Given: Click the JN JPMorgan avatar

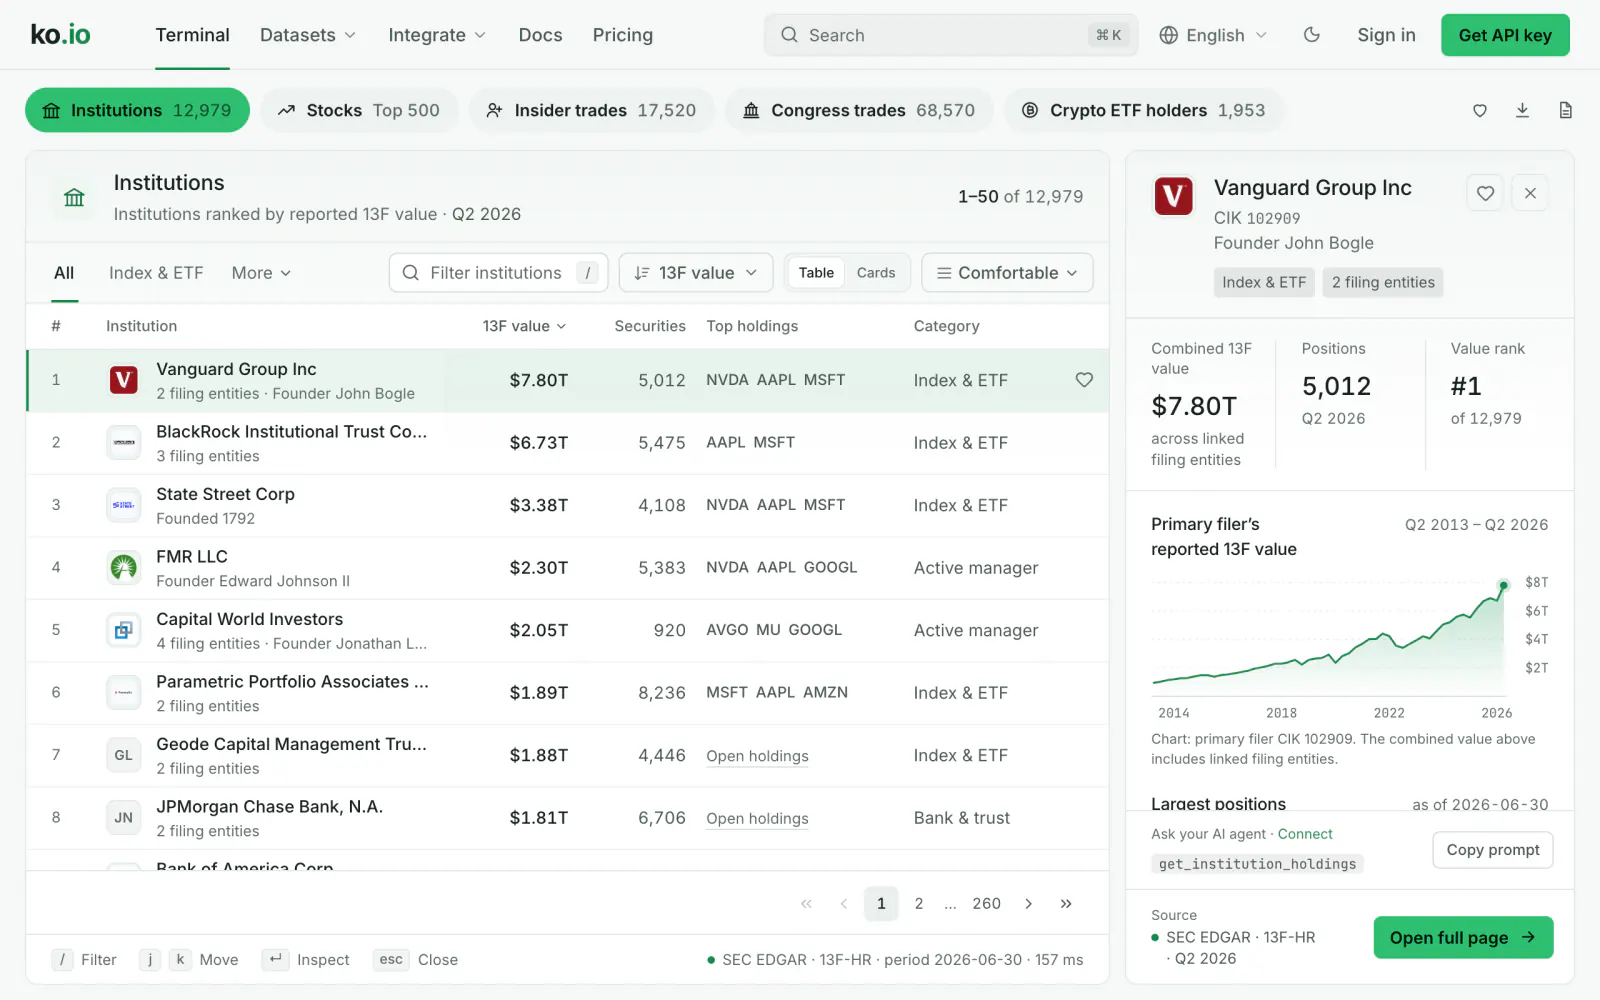Looking at the screenshot, I should coord(123,817).
